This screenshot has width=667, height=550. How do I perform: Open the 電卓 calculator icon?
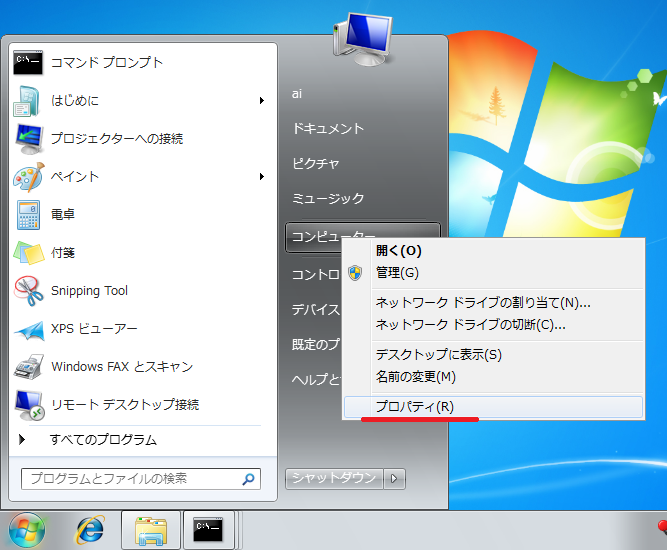point(28,215)
